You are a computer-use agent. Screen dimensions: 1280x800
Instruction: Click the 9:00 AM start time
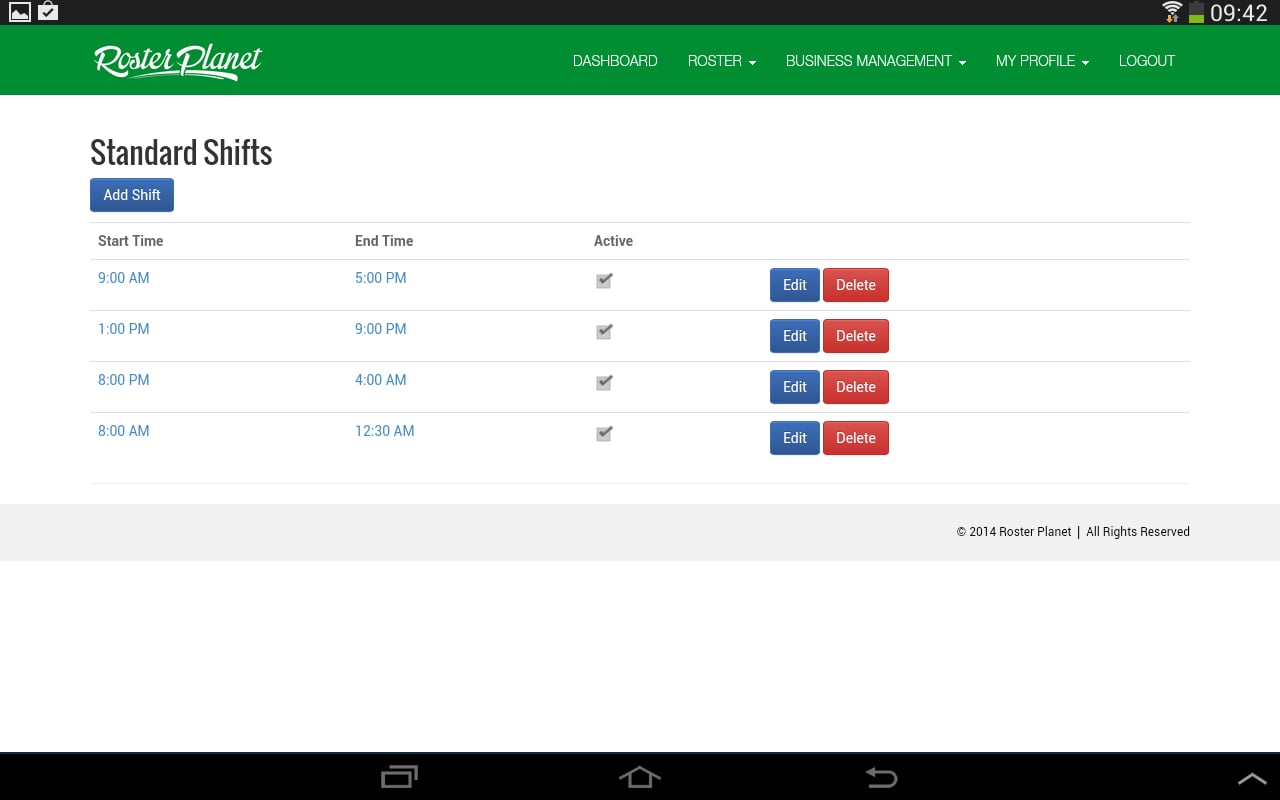[x=124, y=278]
